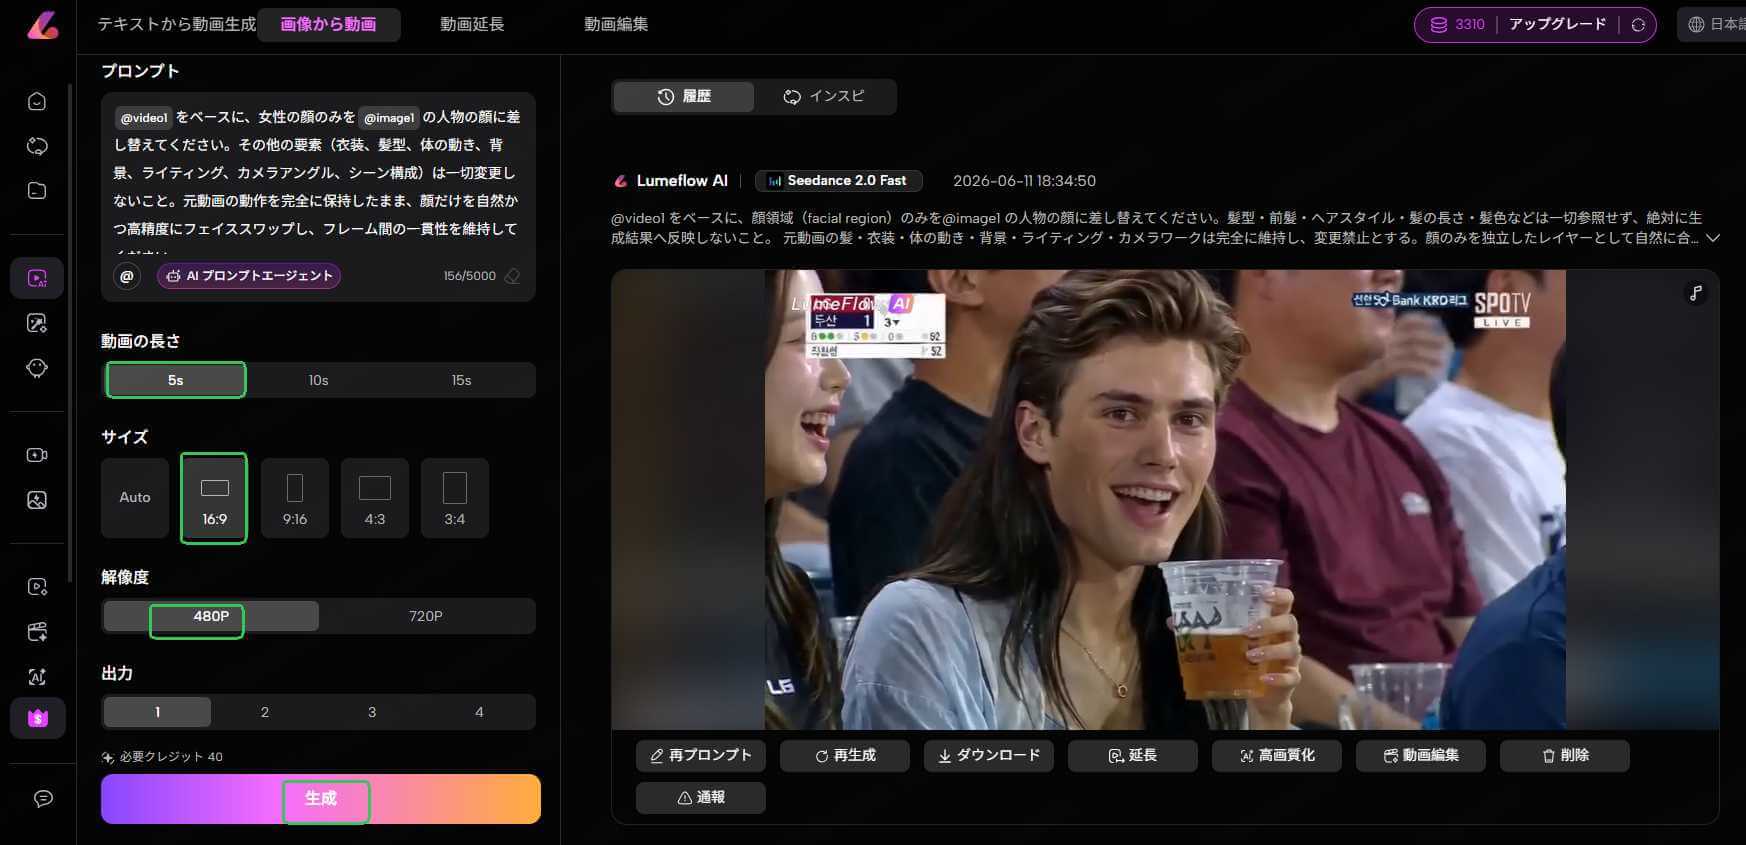The image size is (1746, 845).
Task: Select 15s video length
Action: [461, 380]
